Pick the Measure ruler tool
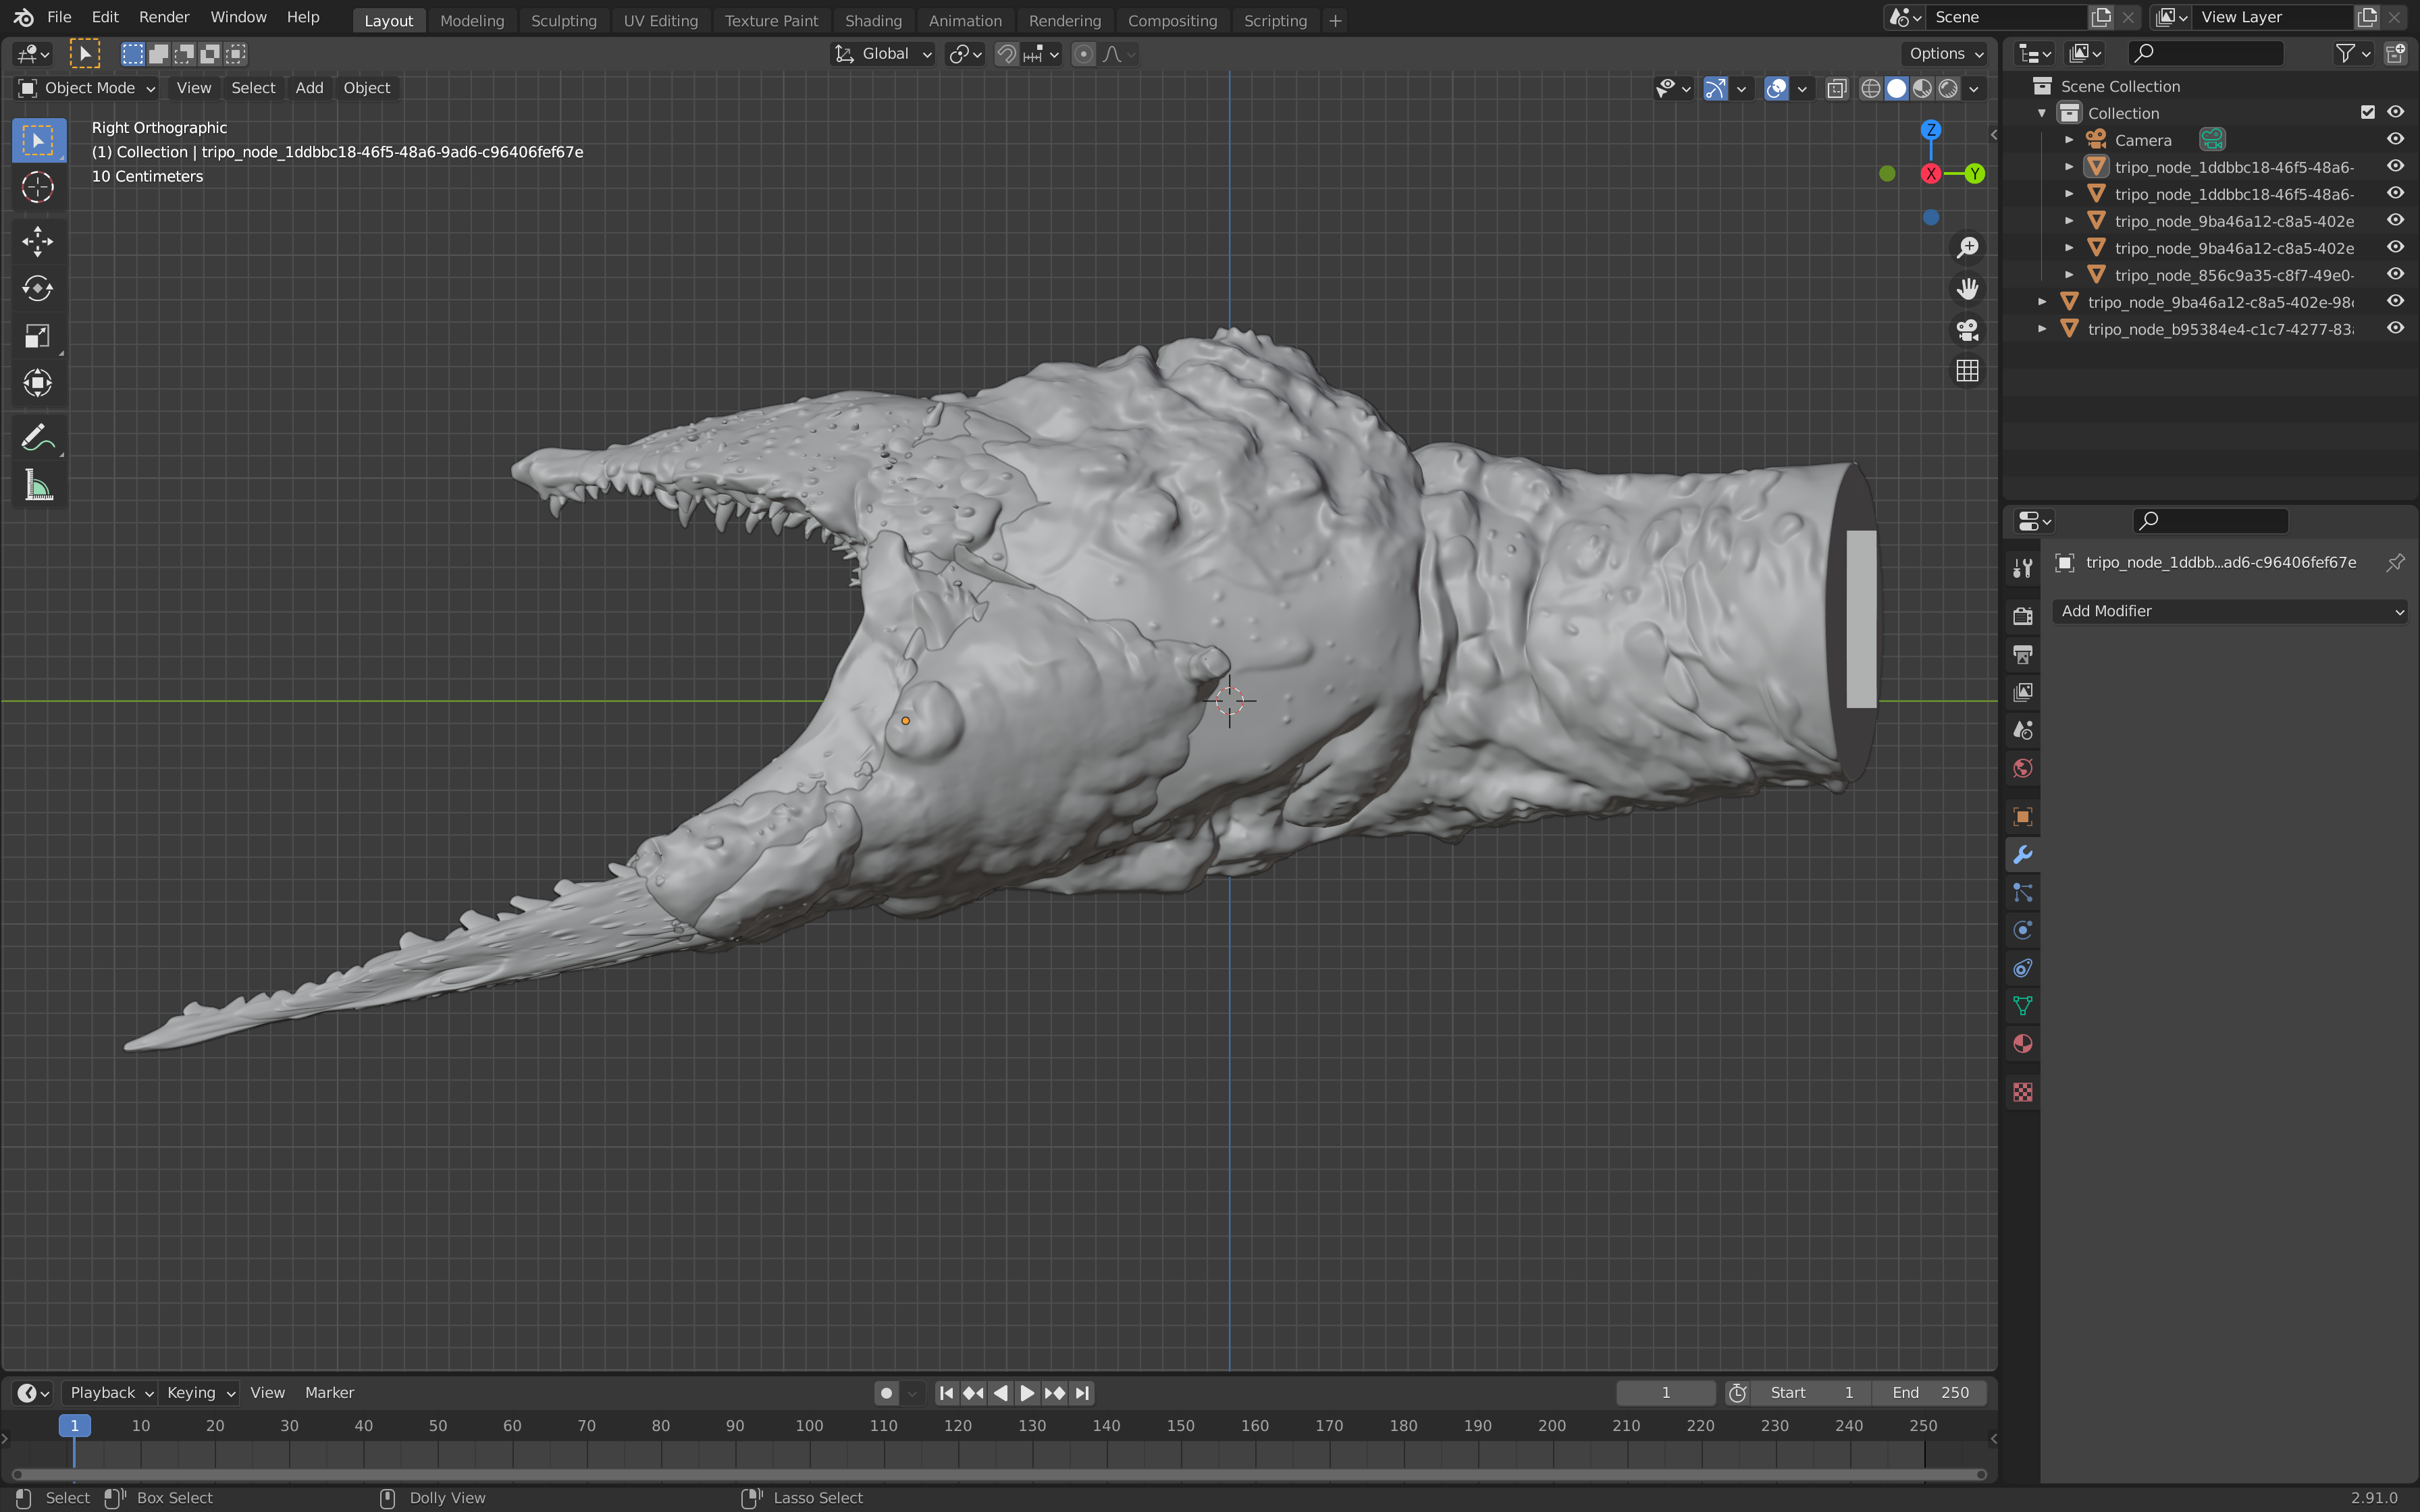This screenshot has width=2420, height=1512. (x=37, y=486)
